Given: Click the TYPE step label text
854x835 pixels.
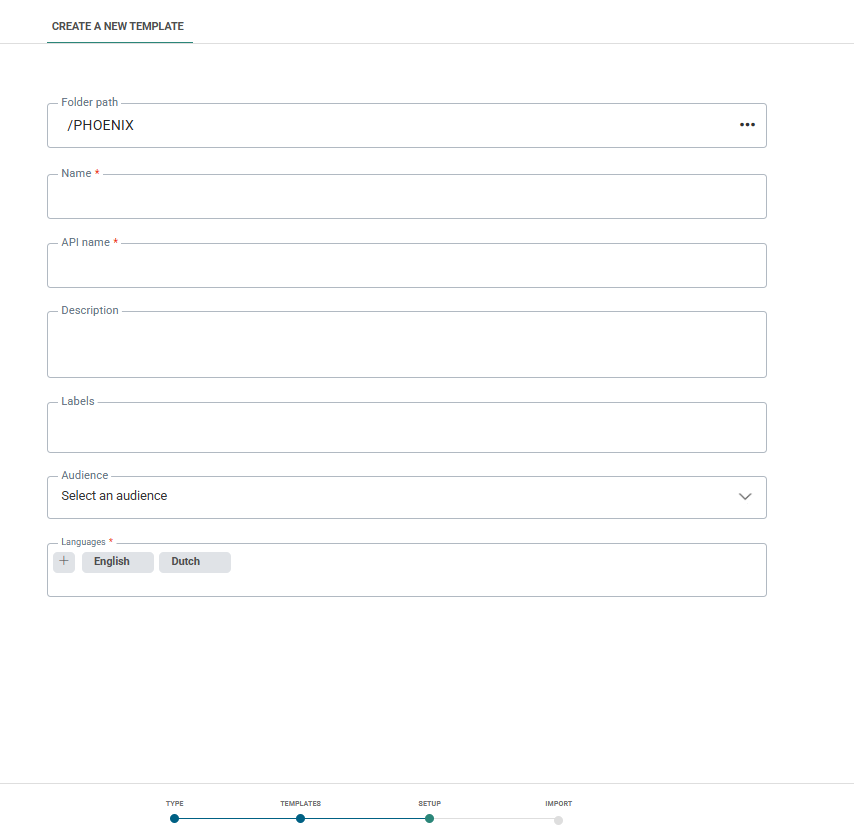Looking at the screenshot, I should click(175, 804).
